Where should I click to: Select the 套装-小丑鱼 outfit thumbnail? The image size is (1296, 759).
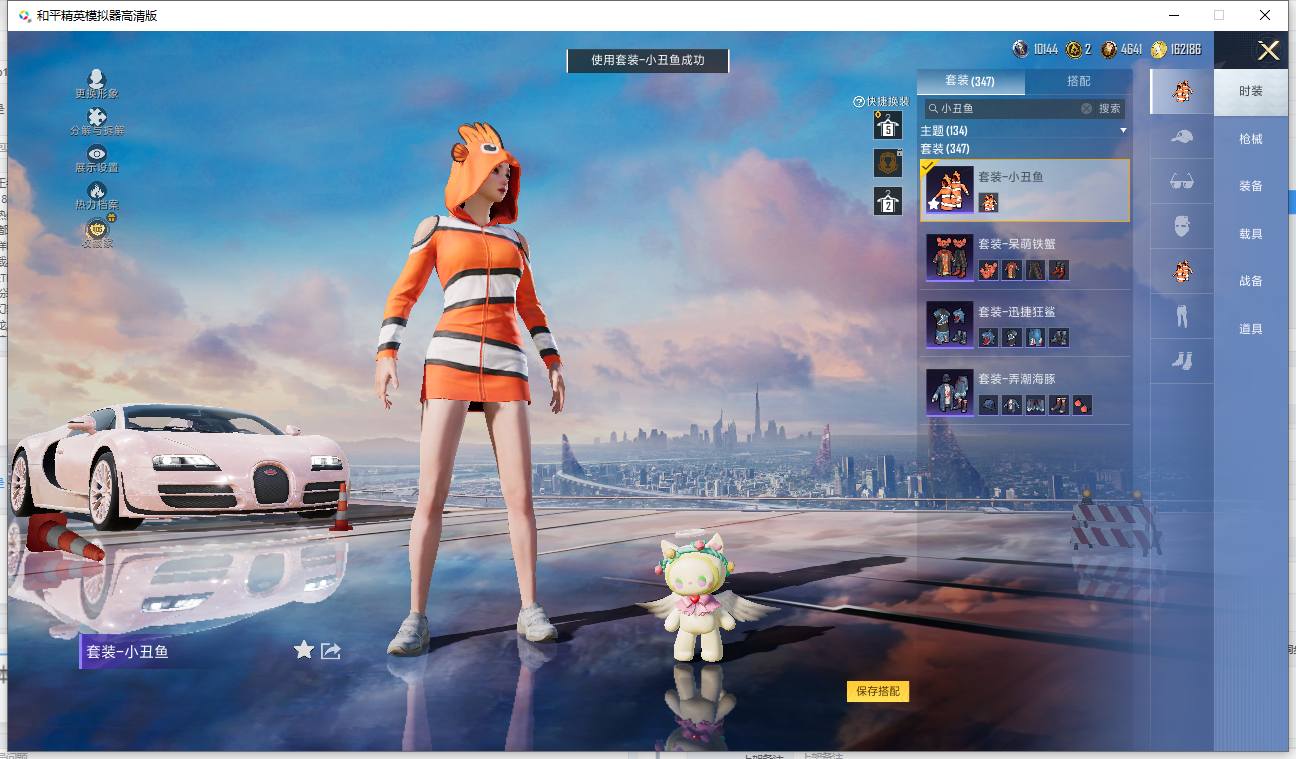click(x=949, y=190)
